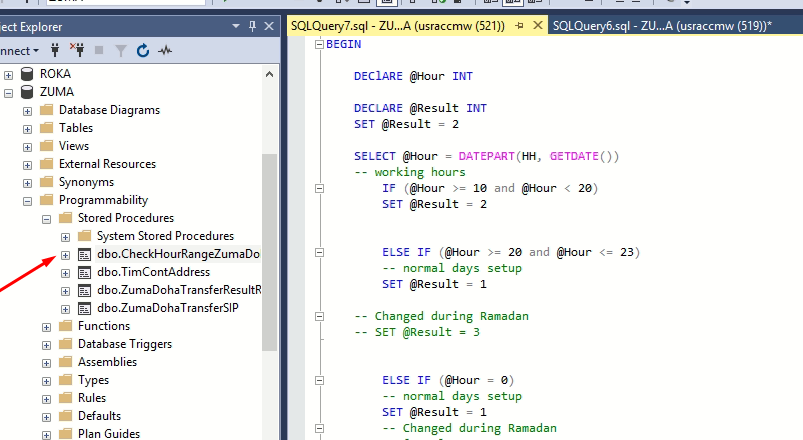
Task: Switch to the SQLQuery6.sql tab
Action: [661, 25]
